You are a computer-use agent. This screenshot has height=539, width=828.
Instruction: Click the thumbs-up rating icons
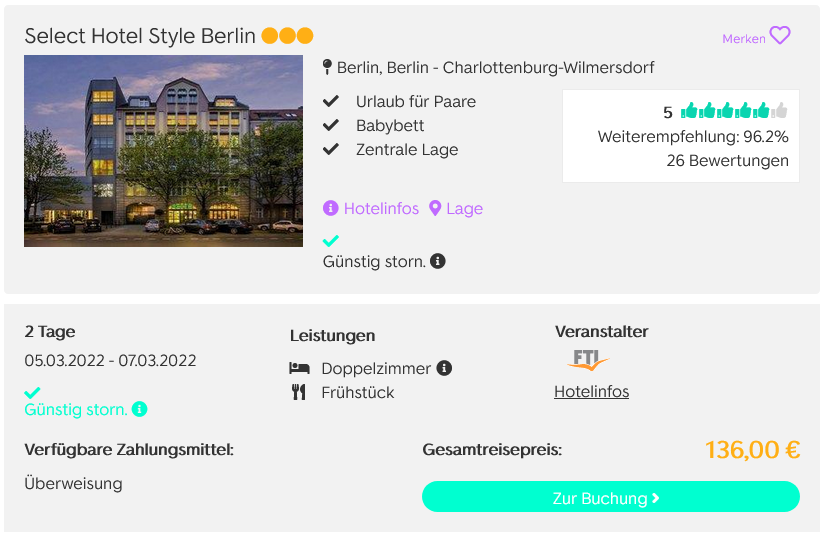tap(734, 111)
